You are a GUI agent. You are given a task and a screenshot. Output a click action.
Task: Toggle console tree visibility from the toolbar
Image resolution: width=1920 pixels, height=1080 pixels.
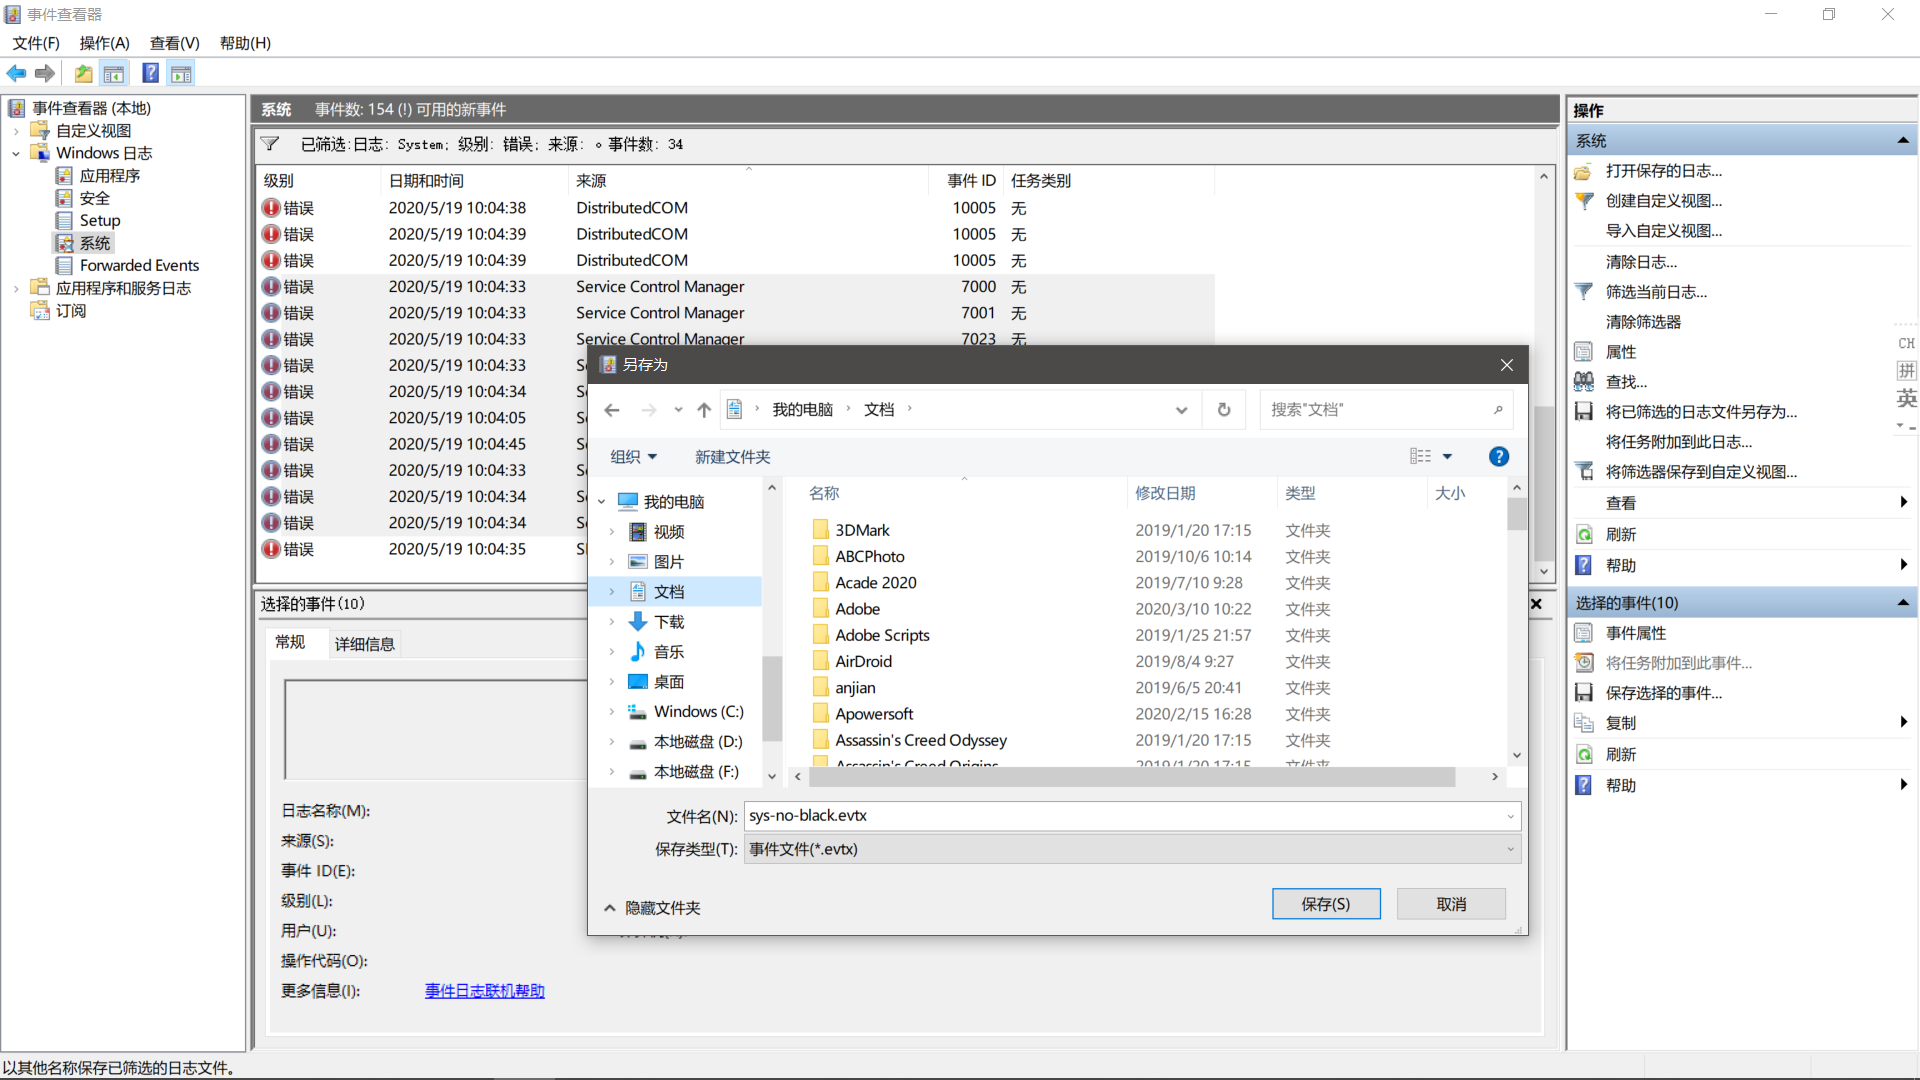pyautogui.click(x=114, y=73)
